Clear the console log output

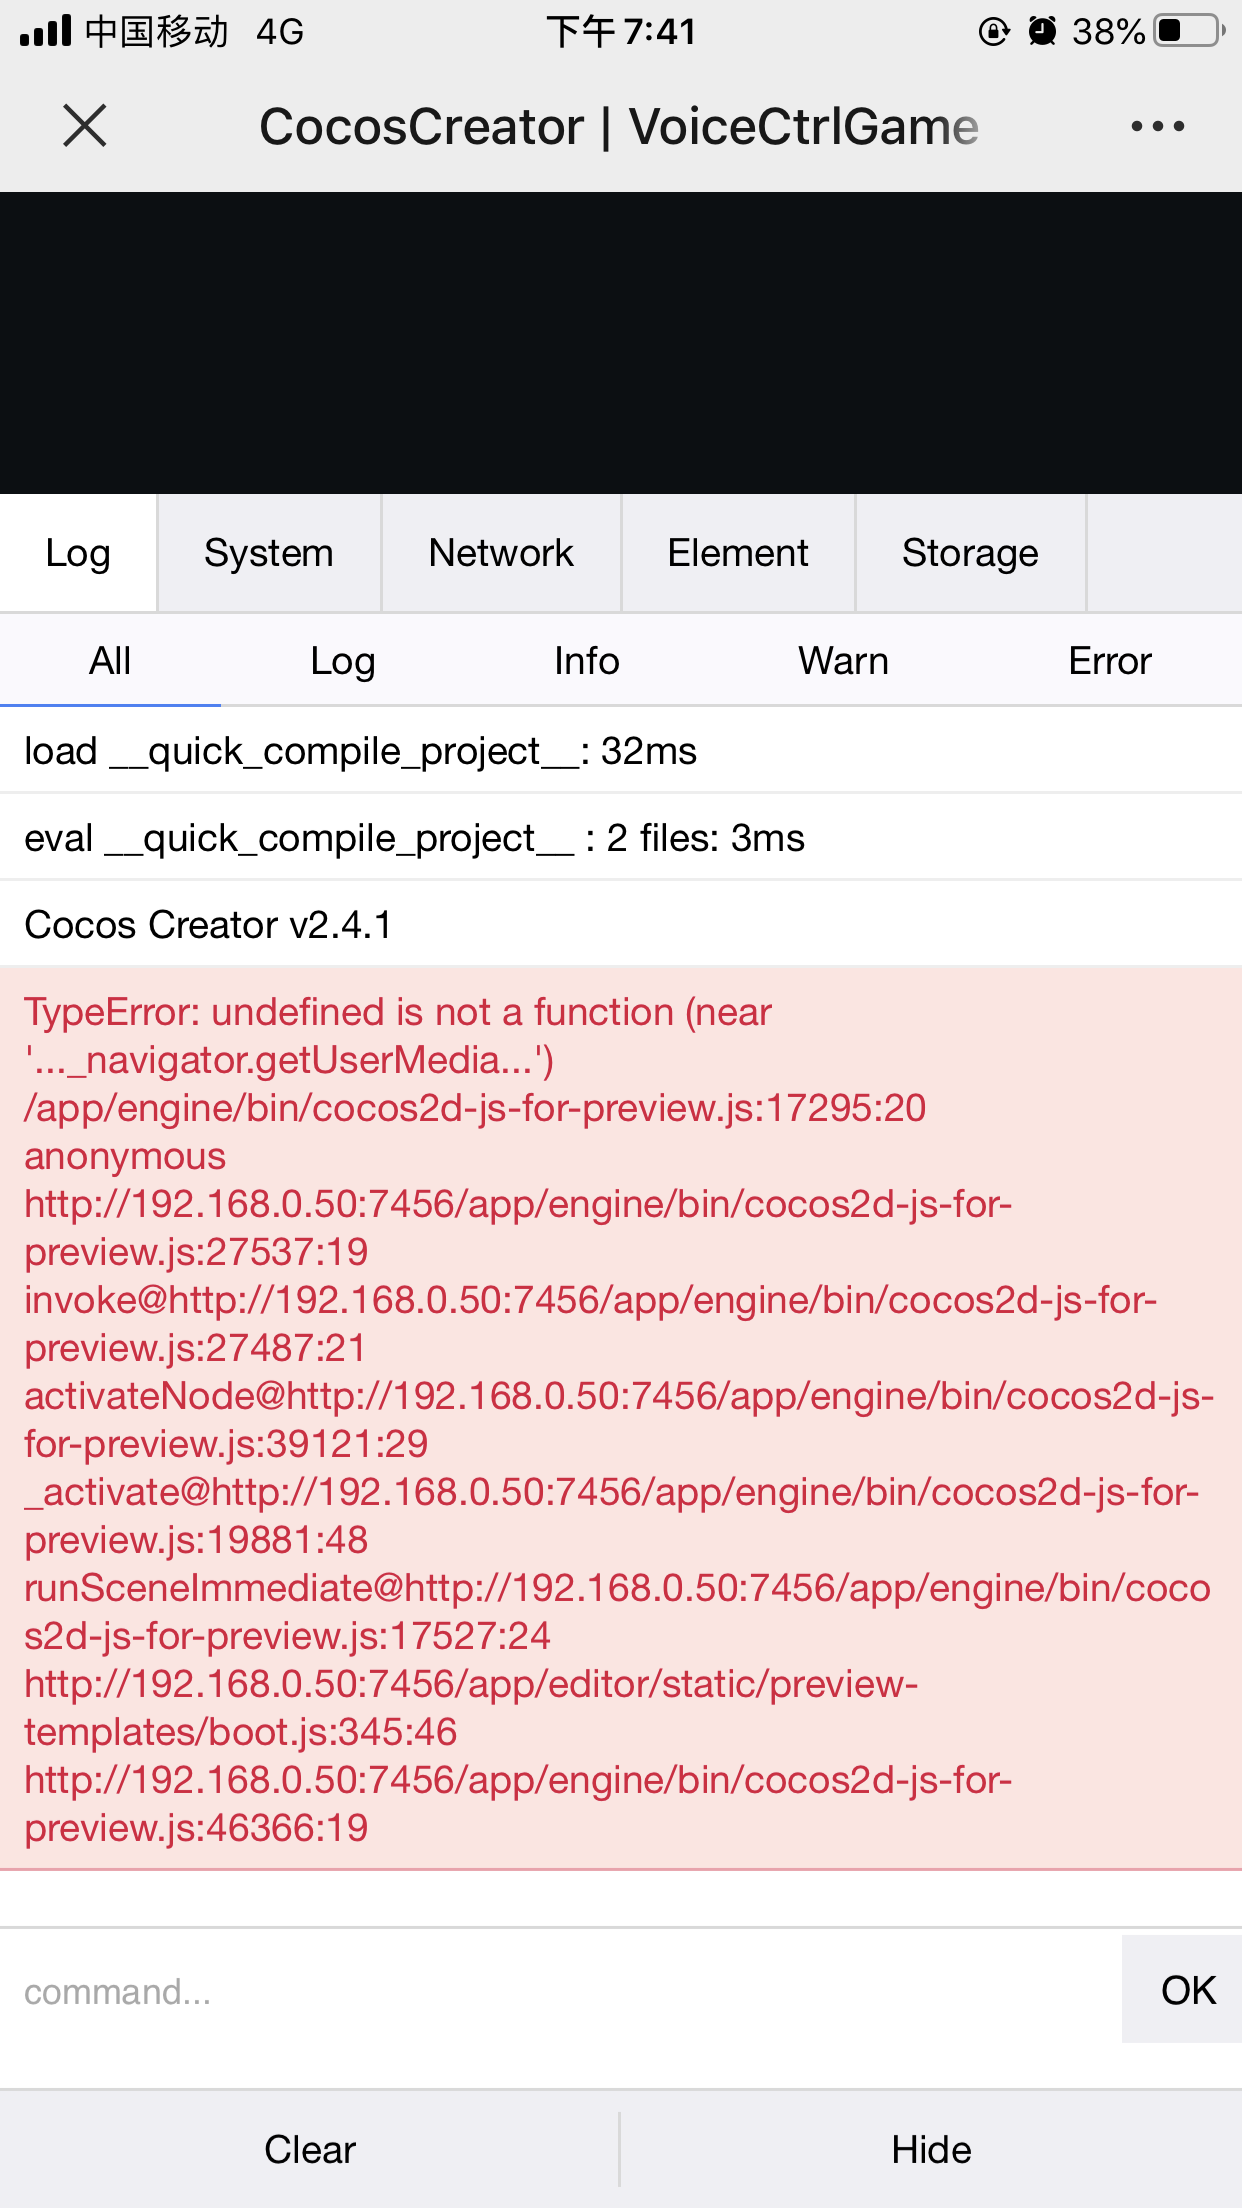pyautogui.click(x=310, y=2149)
